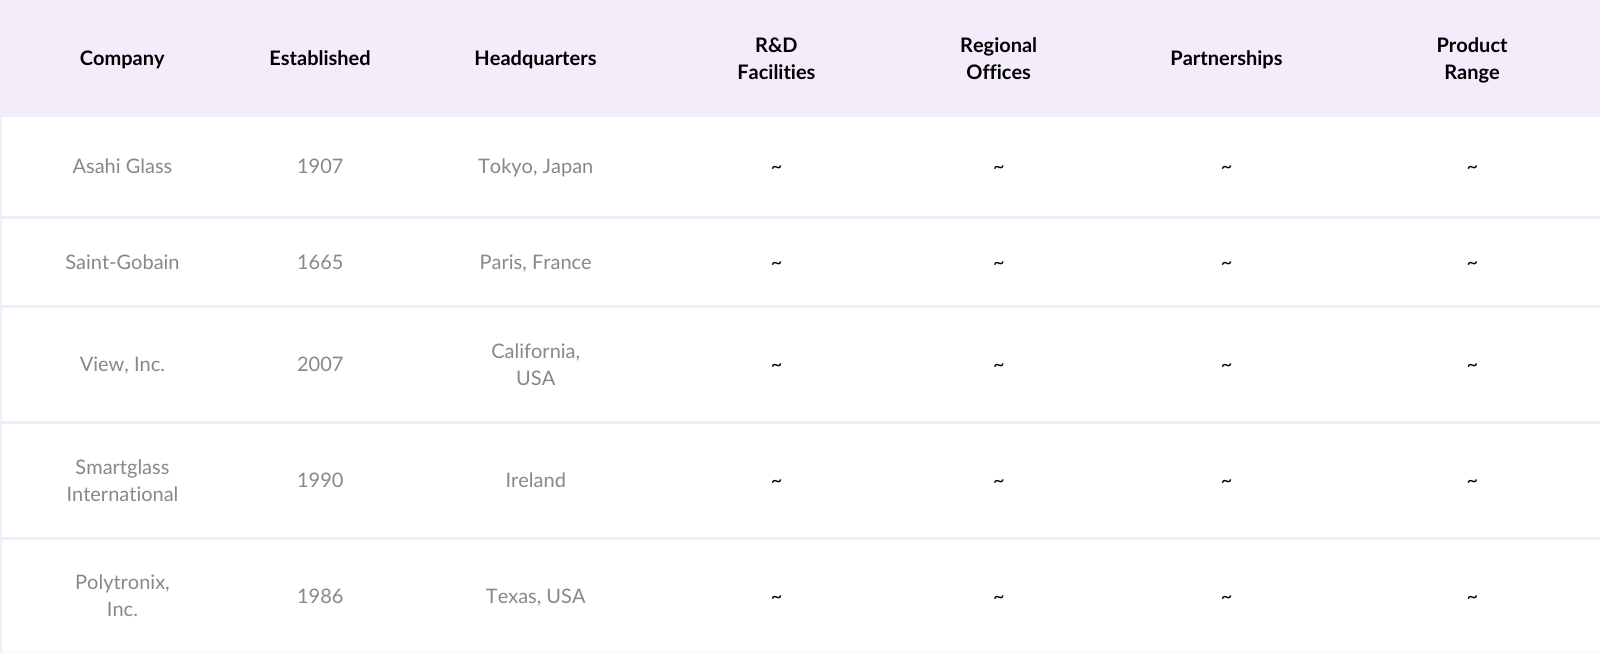Select the Smartglass International cell
The height and width of the screenshot is (653, 1600).
[122, 480]
